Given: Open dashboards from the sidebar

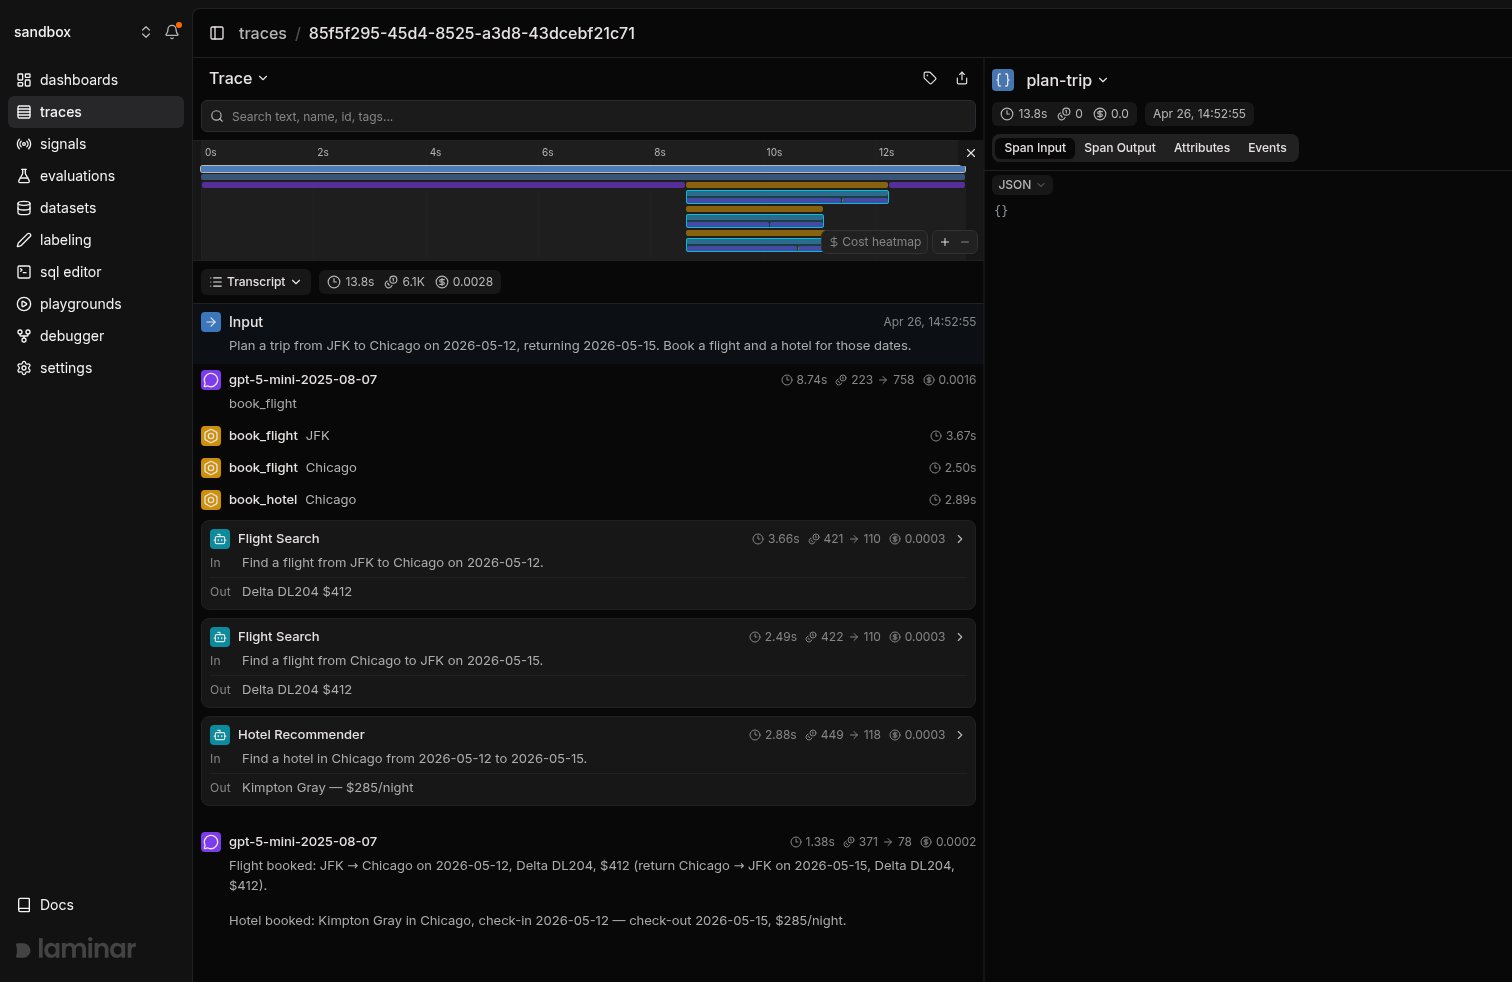Looking at the screenshot, I should coord(96,80).
